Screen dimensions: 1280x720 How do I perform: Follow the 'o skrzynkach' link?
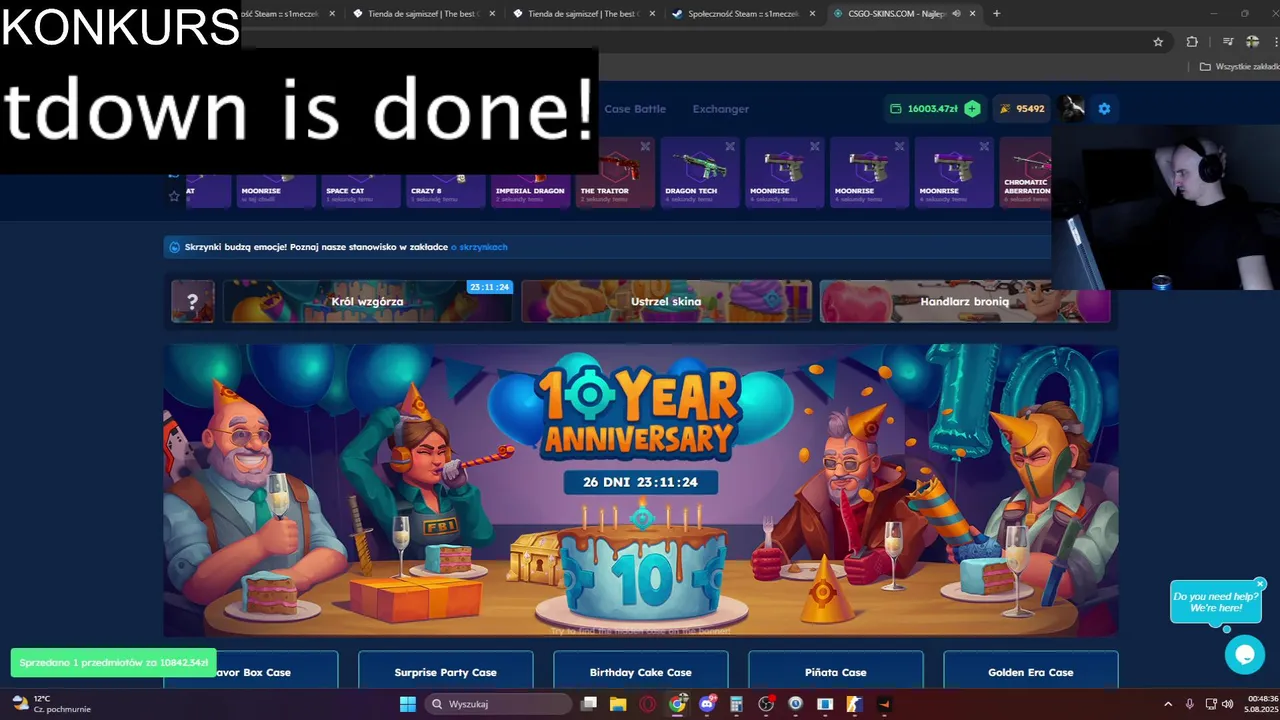click(479, 247)
